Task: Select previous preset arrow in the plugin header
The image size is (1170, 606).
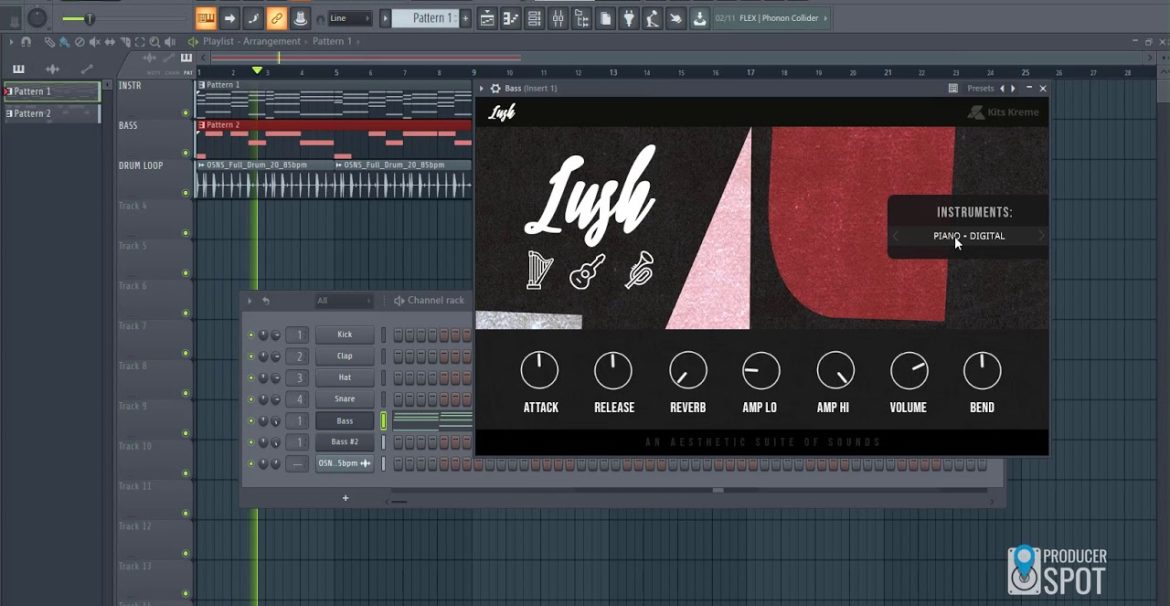Action: point(1002,89)
